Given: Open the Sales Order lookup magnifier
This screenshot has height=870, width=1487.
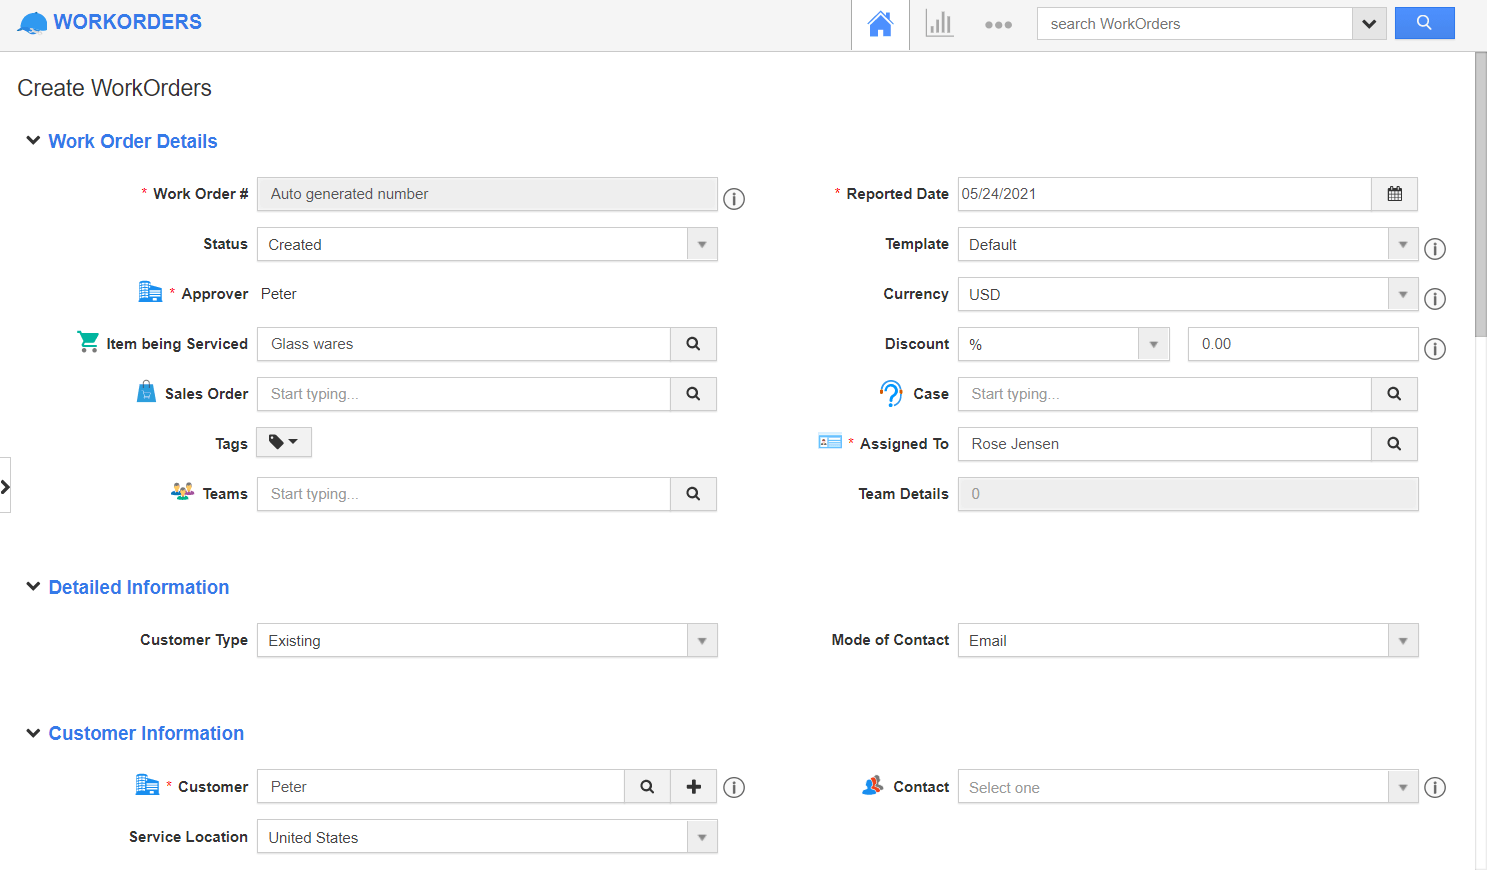Looking at the screenshot, I should (693, 393).
